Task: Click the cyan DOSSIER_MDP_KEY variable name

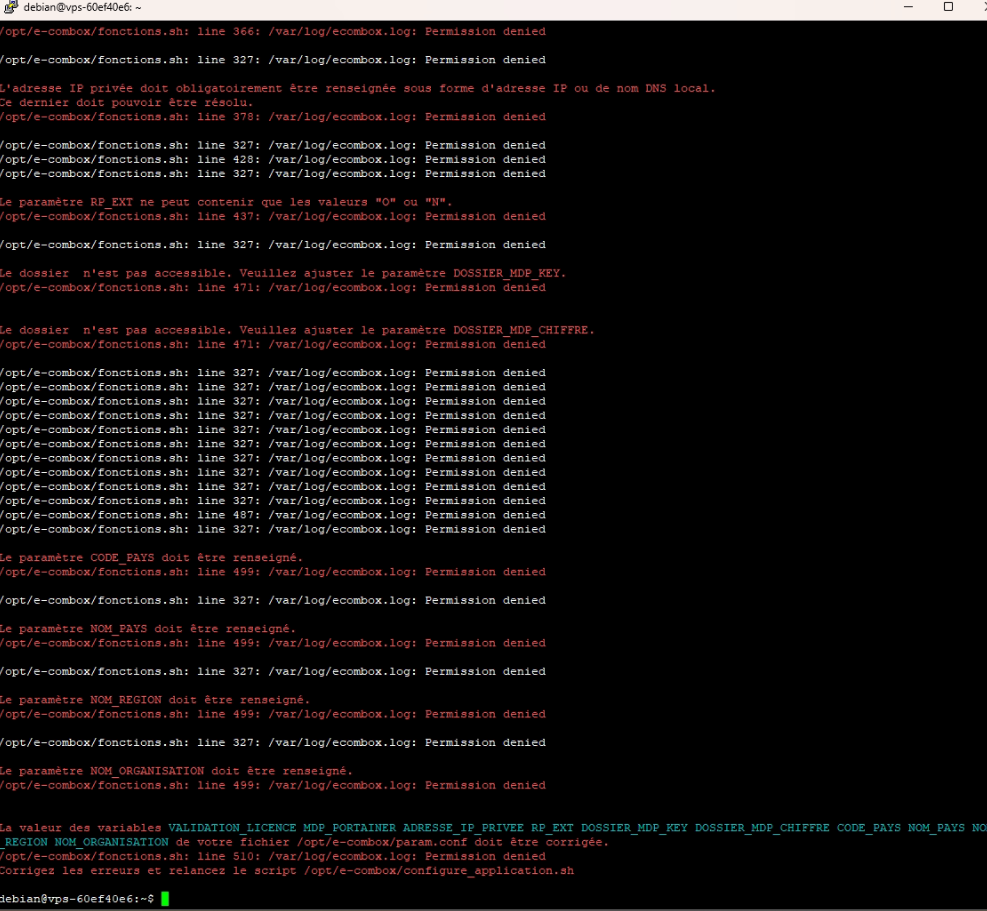Action: point(634,828)
